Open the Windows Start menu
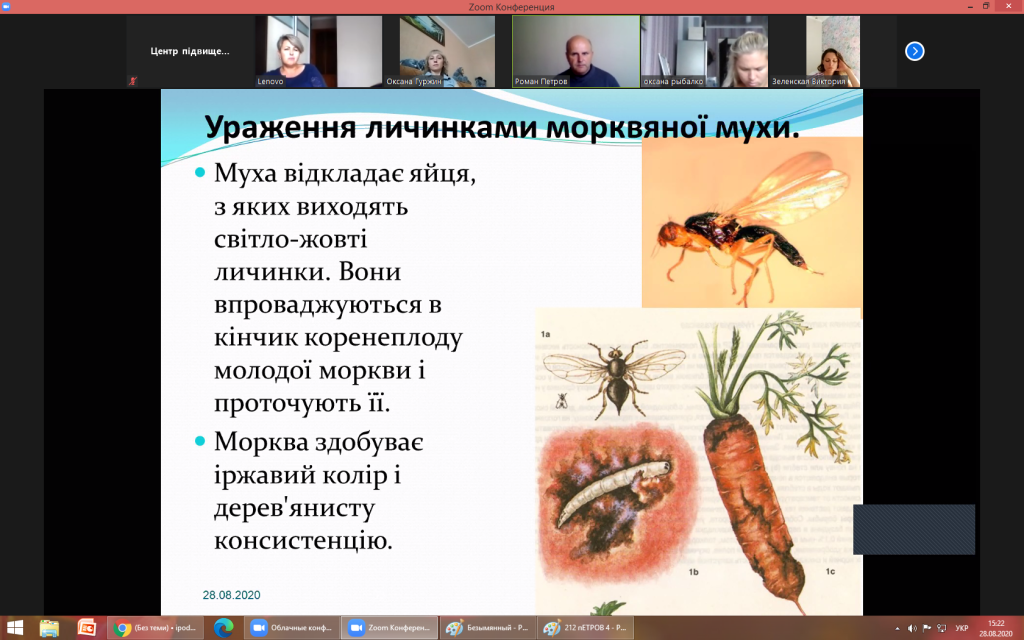The width and height of the screenshot is (1024, 640). click(14, 628)
